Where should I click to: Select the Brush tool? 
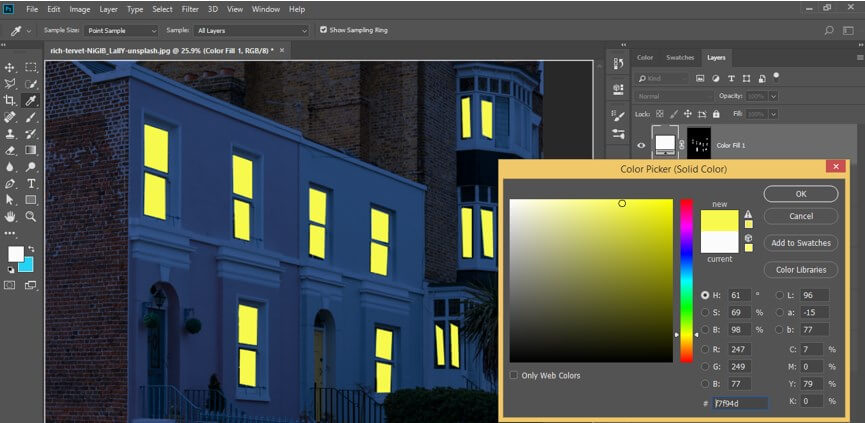31,117
